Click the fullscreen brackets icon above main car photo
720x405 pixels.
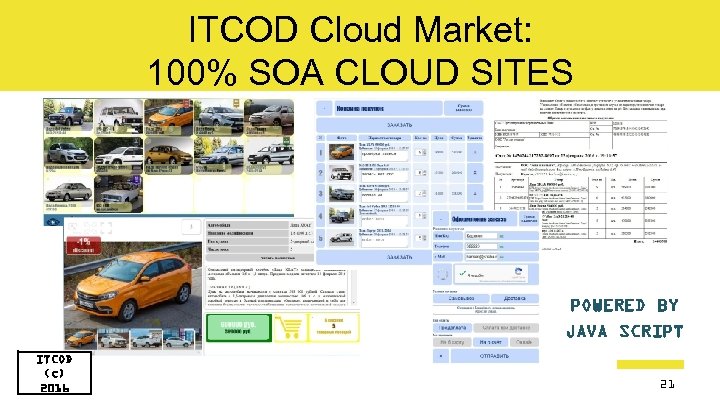tap(106, 227)
